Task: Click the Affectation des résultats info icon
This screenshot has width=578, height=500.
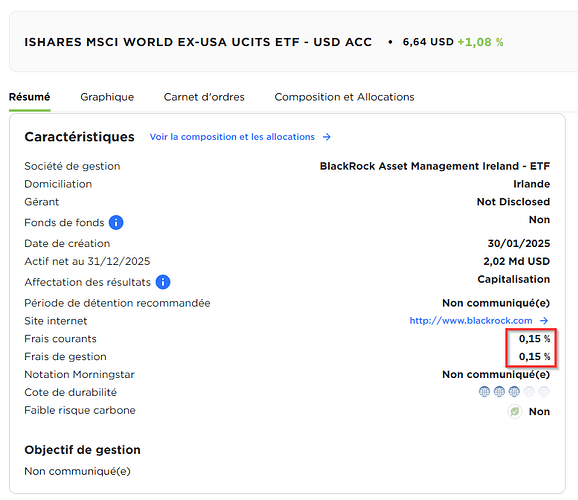Action: click(x=163, y=282)
